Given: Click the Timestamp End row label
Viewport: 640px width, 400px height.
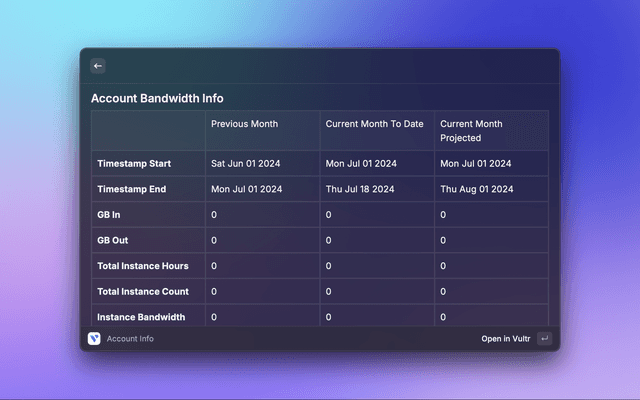Looking at the screenshot, I should tap(131, 189).
